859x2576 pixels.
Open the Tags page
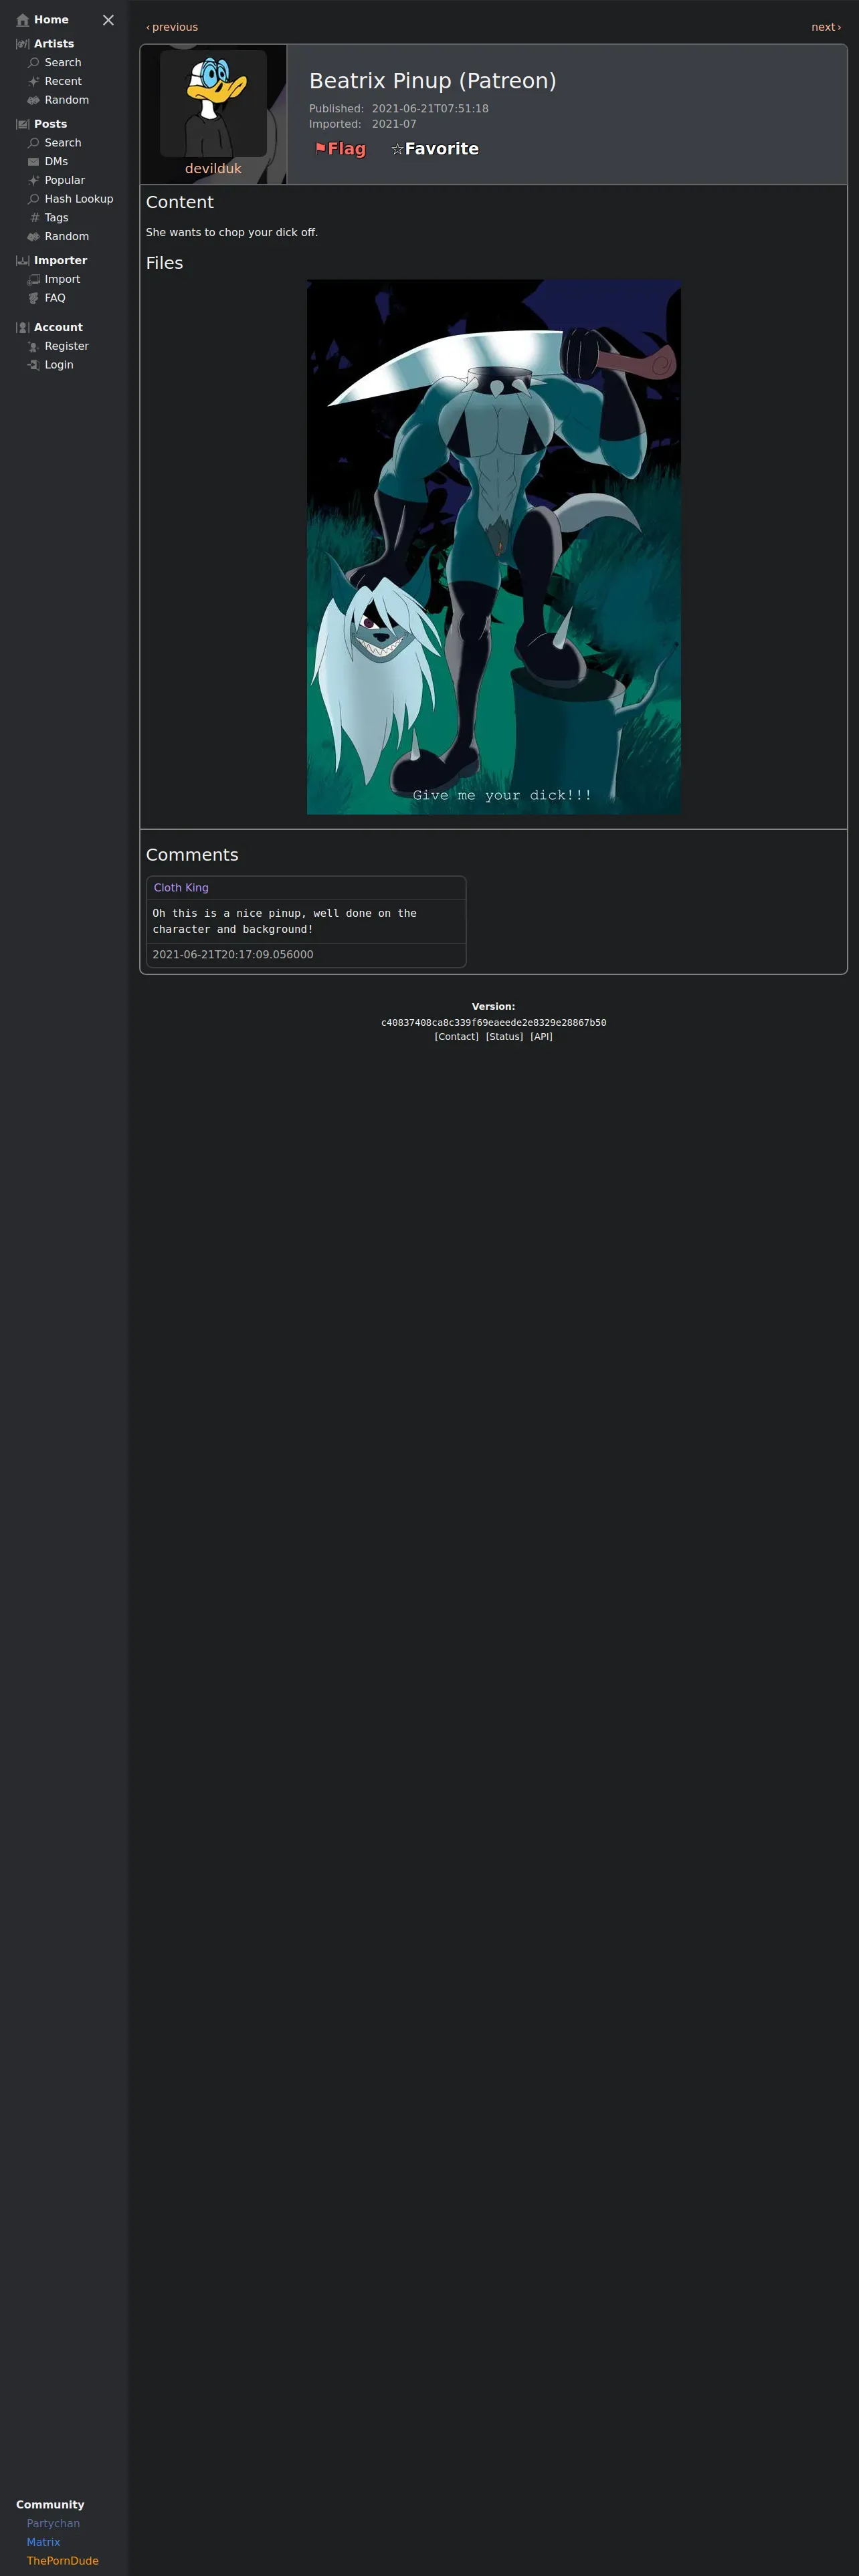[56, 218]
